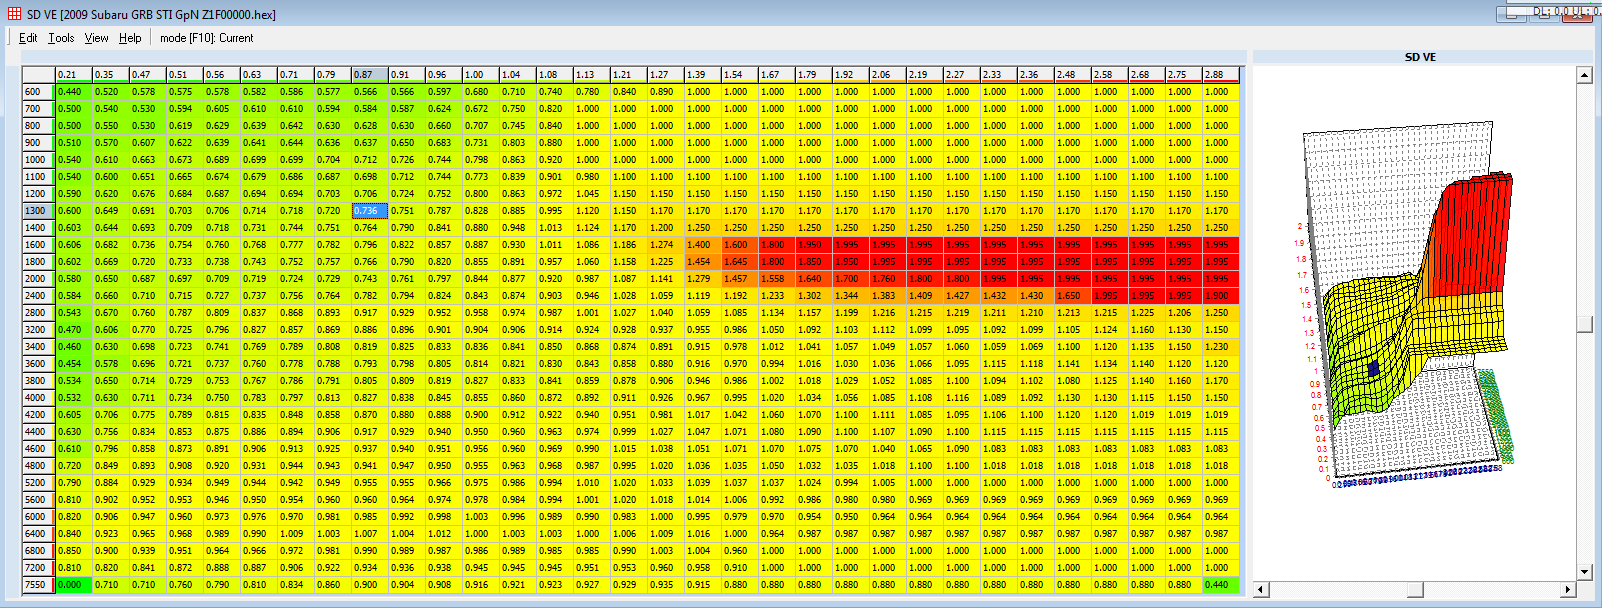Click the red grid application icon in title bar
The width and height of the screenshot is (1602, 608).
point(14,14)
